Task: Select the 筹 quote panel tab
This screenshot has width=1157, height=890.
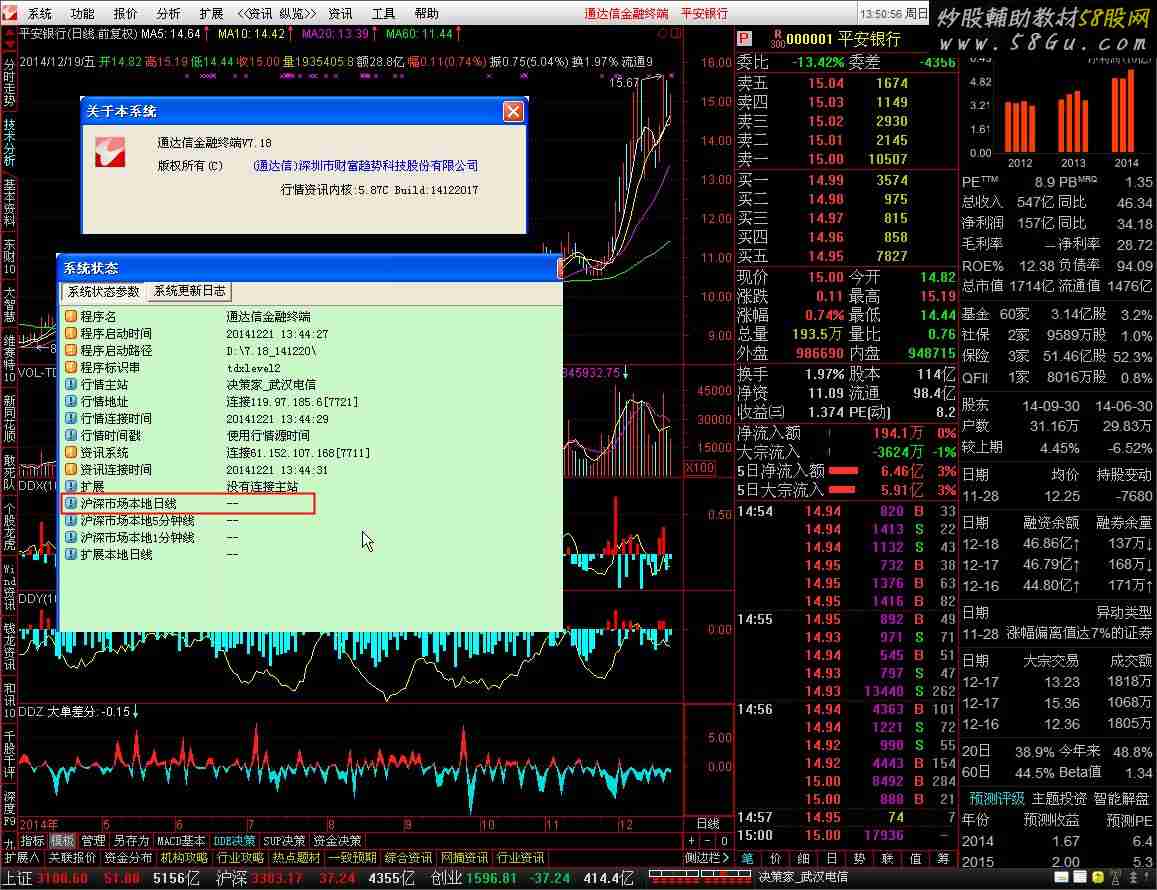Action: [x=943, y=858]
